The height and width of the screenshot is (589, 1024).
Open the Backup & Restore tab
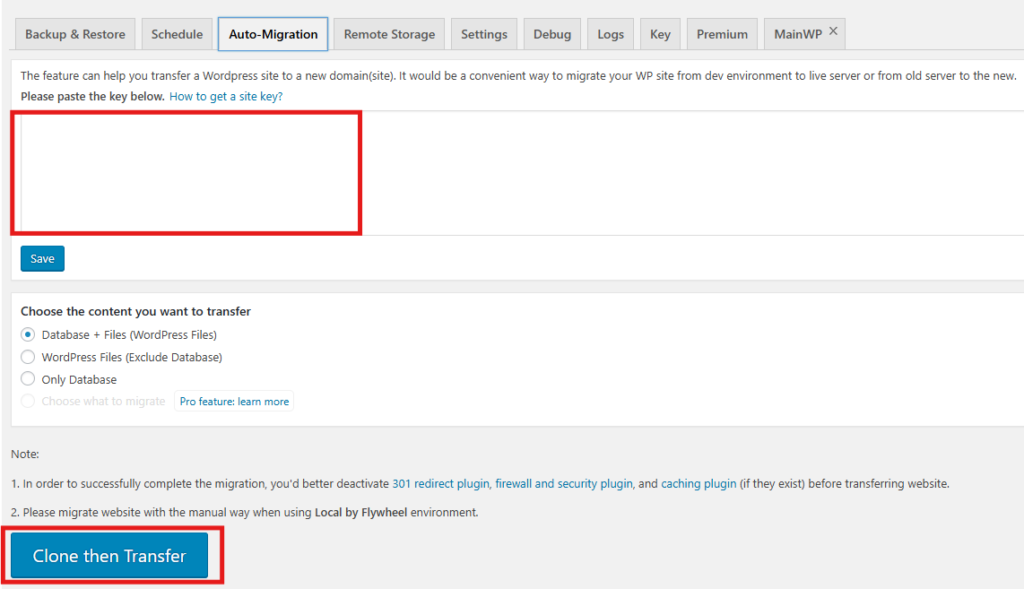(75, 34)
